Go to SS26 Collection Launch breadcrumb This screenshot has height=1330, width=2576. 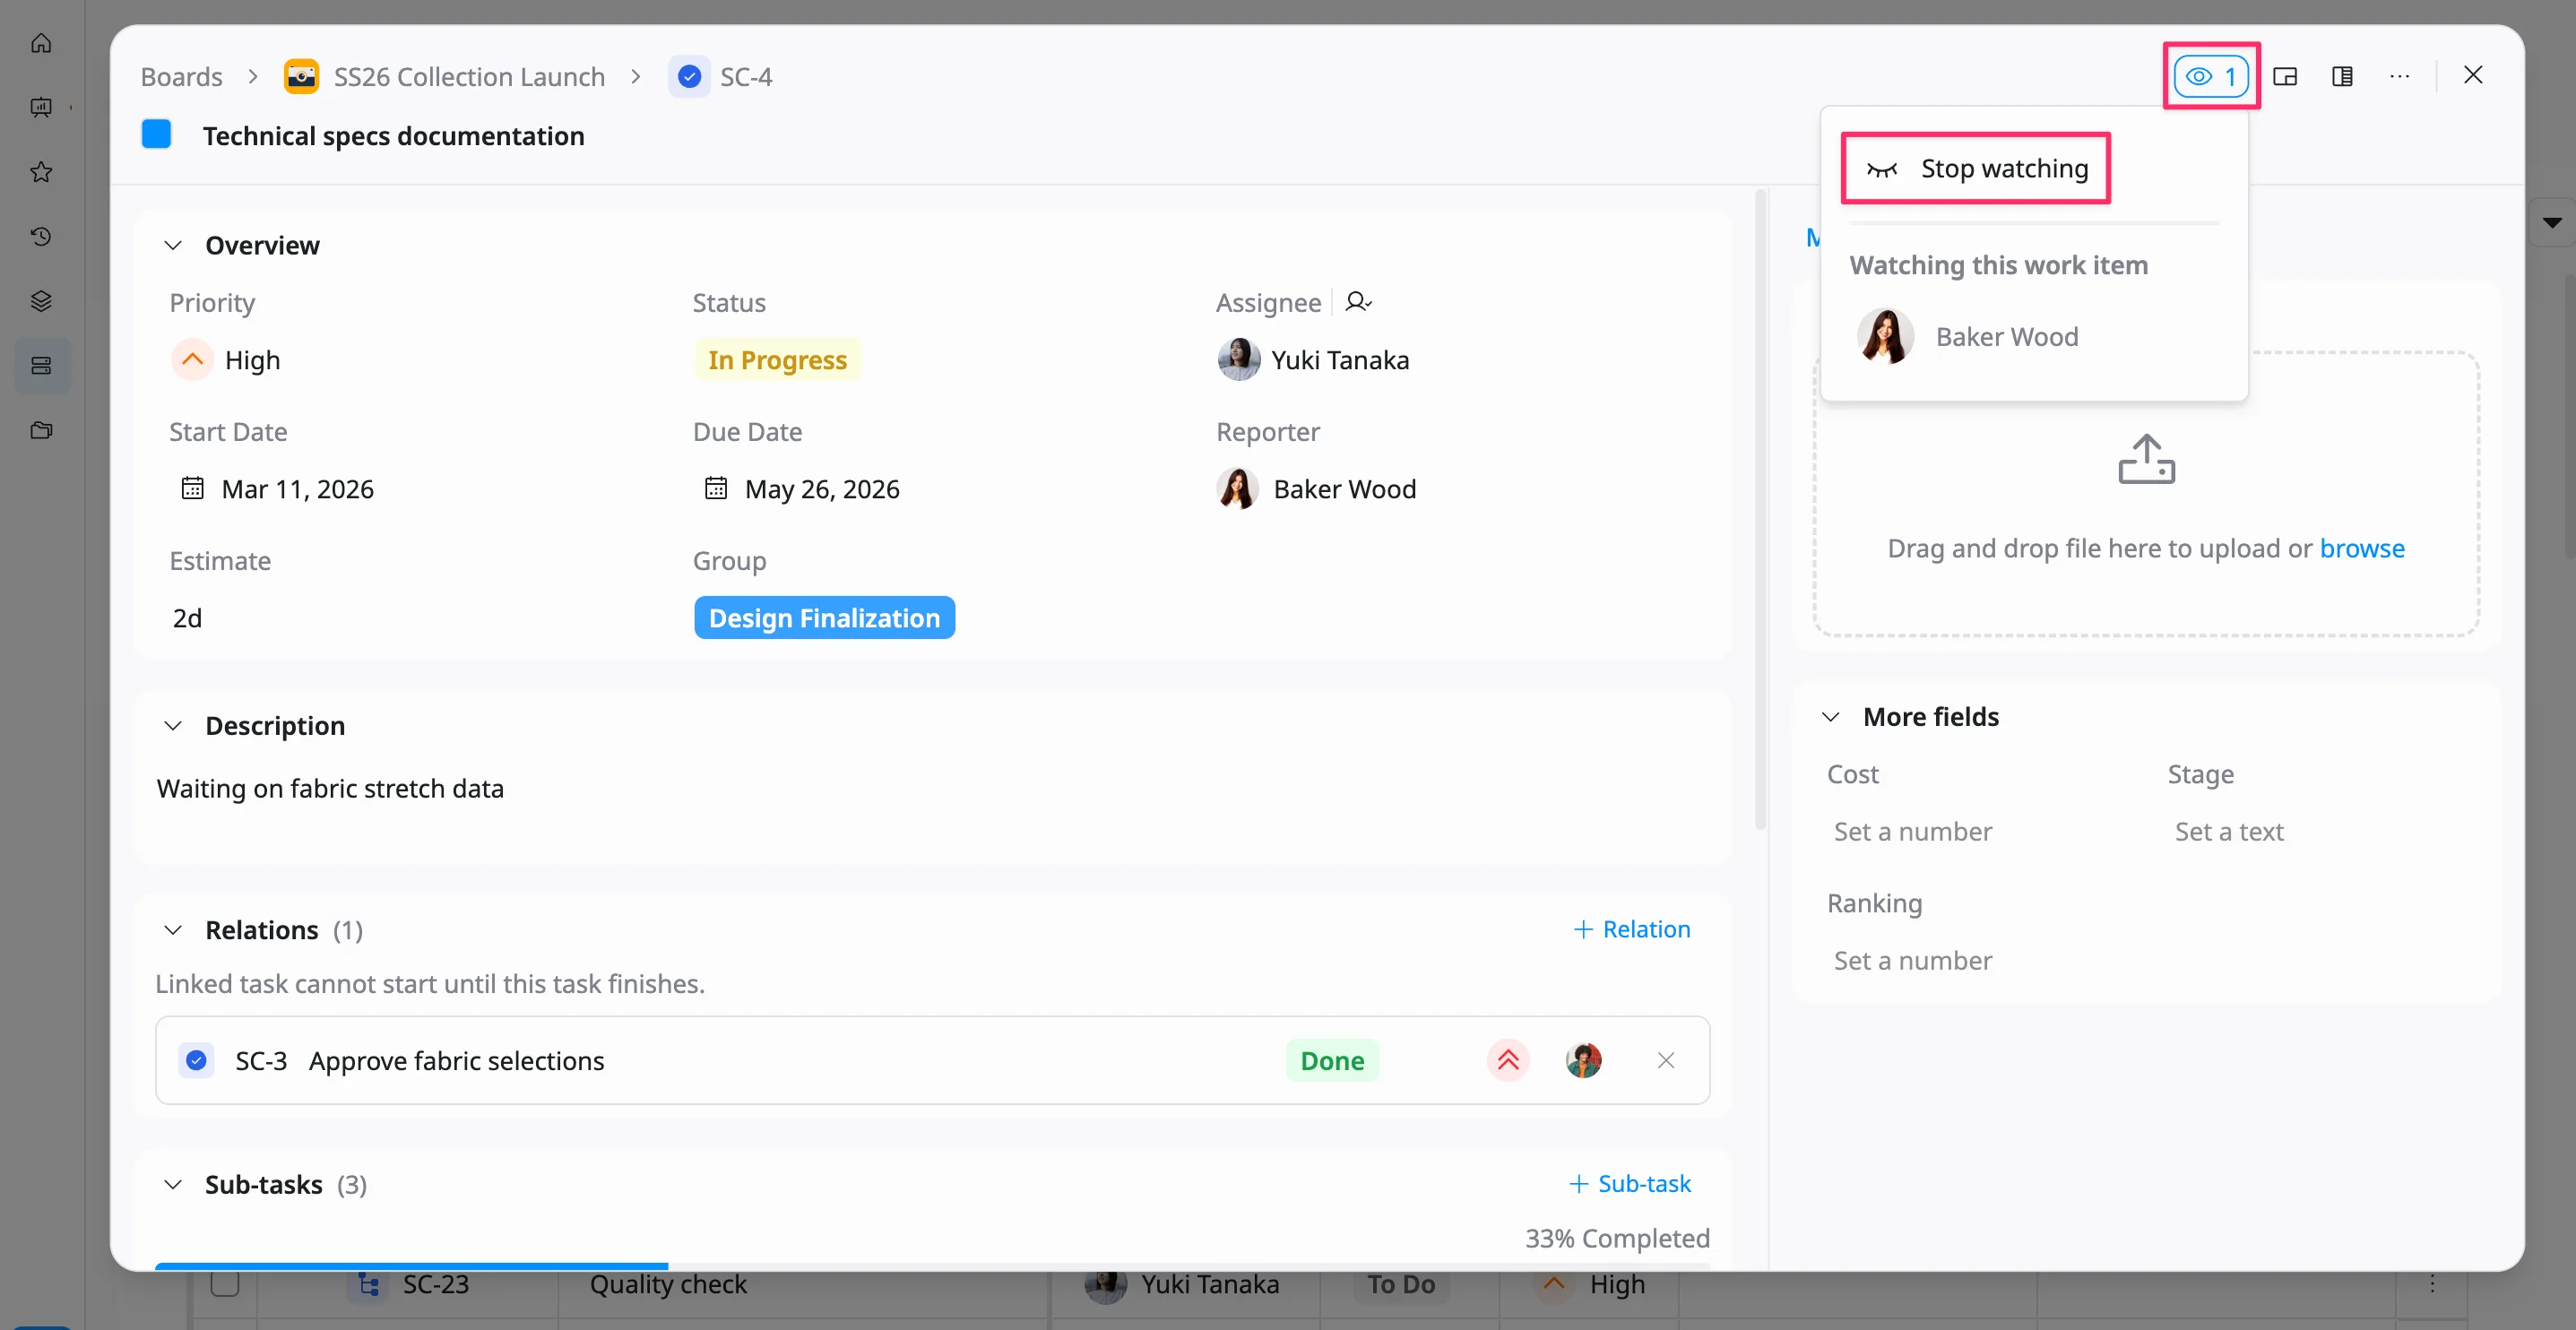tap(469, 77)
